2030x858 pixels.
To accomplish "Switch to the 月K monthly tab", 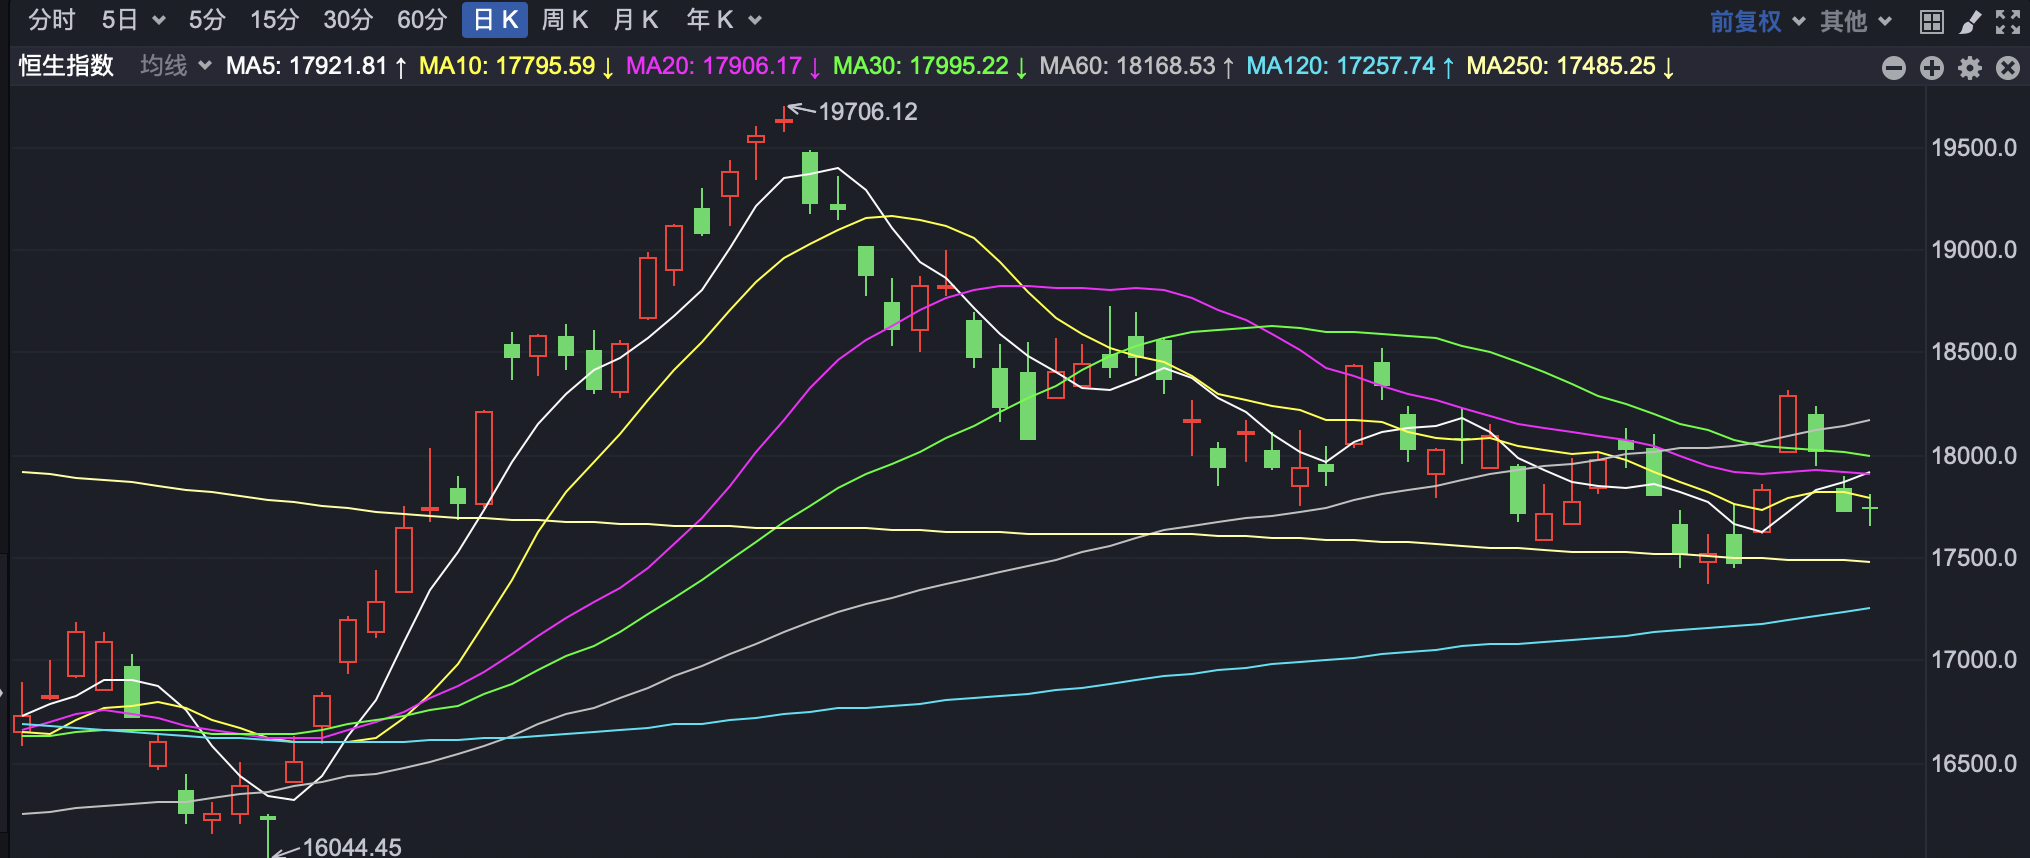I will coord(635,20).
